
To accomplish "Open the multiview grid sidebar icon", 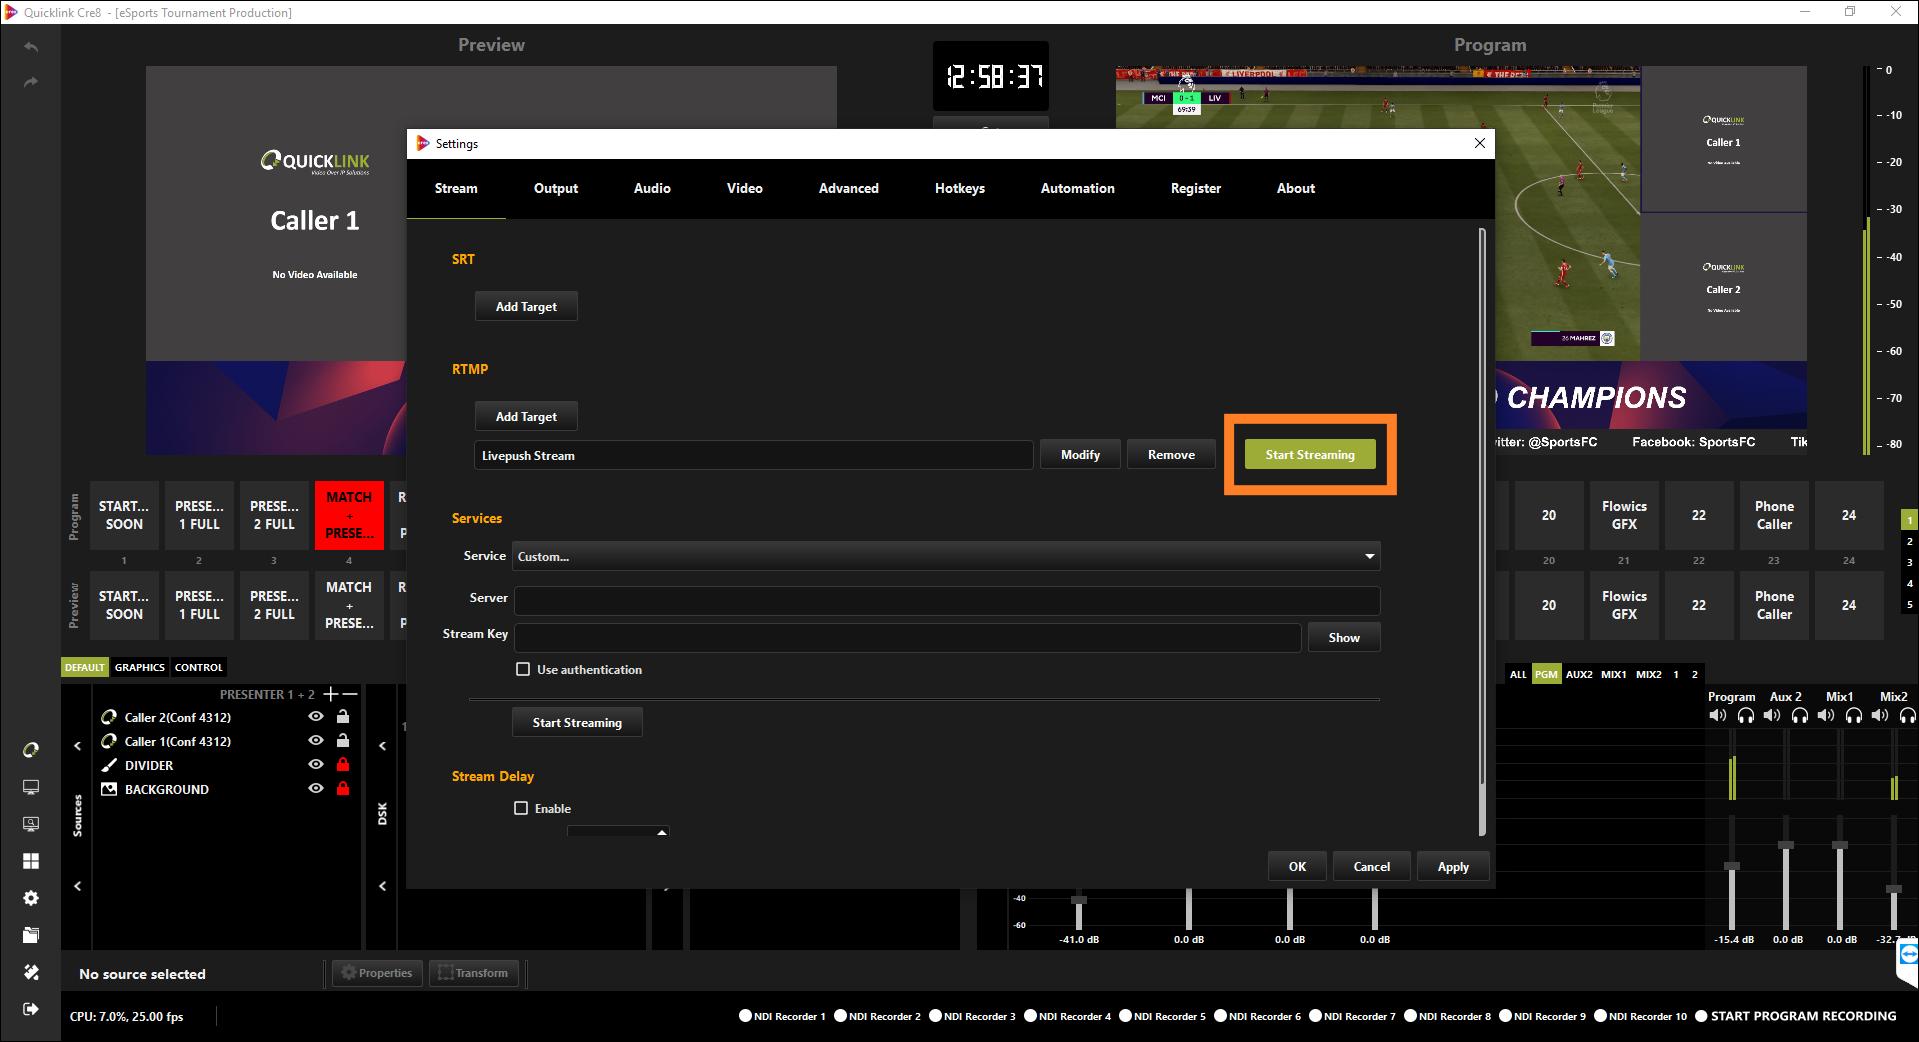I will tap(31, 861).
